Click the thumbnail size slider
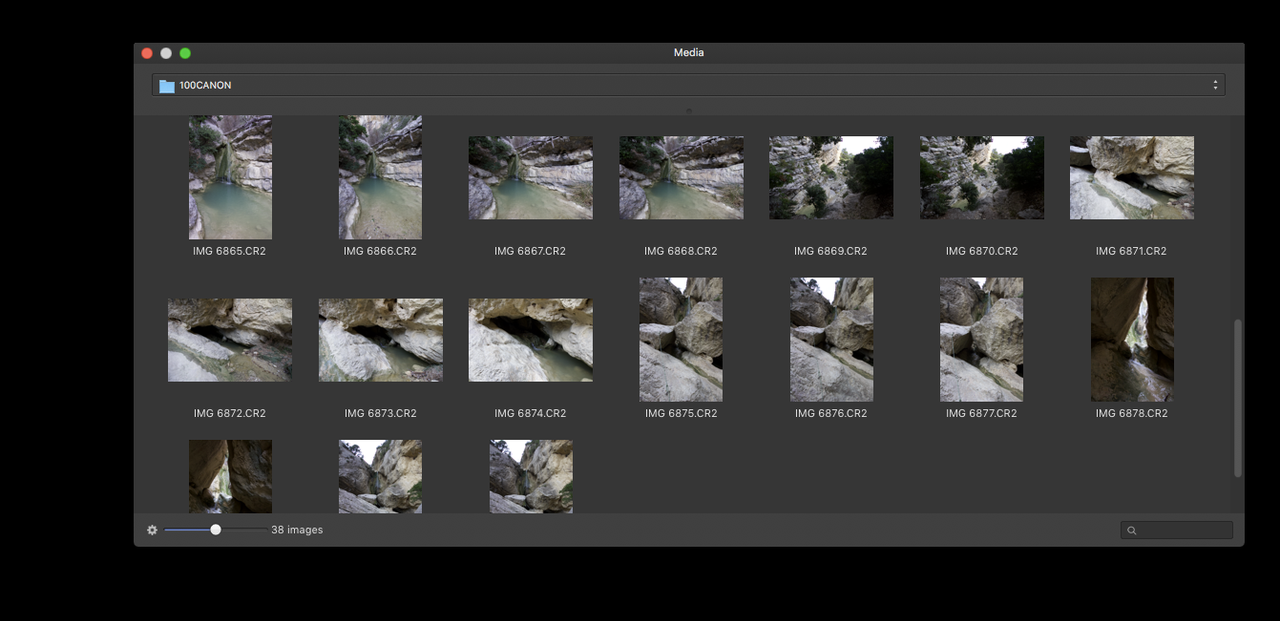Image resolution: width=1280 pixels, height=621 pixels. click(215, 530)
